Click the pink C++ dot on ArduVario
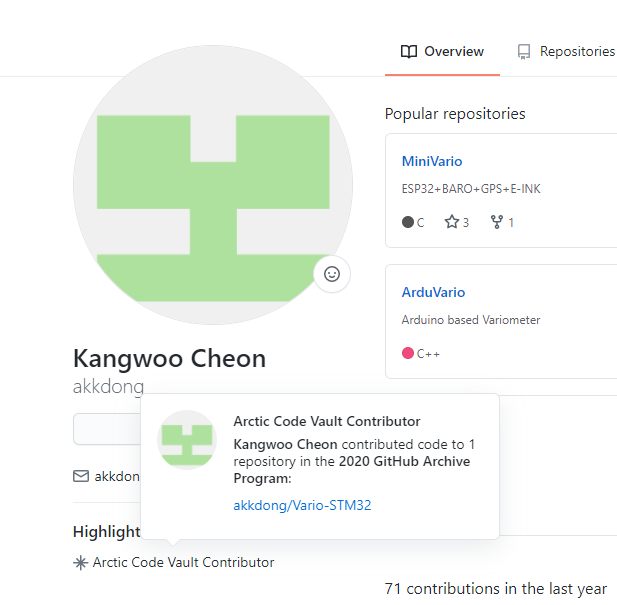This screenshot has width=617, height=605. [x=408, y=353]
